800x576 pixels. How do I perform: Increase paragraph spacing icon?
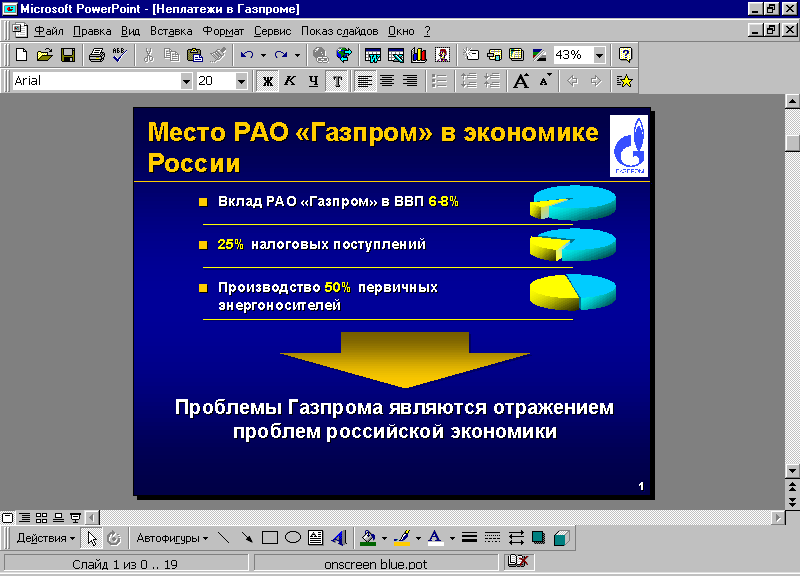[x=468, y=81]
